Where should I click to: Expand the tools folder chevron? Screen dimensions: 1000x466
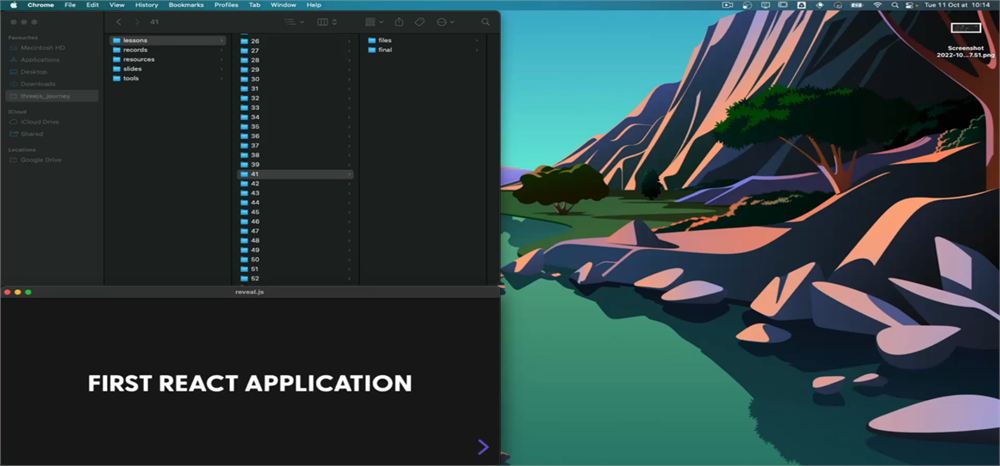(221, 78)
